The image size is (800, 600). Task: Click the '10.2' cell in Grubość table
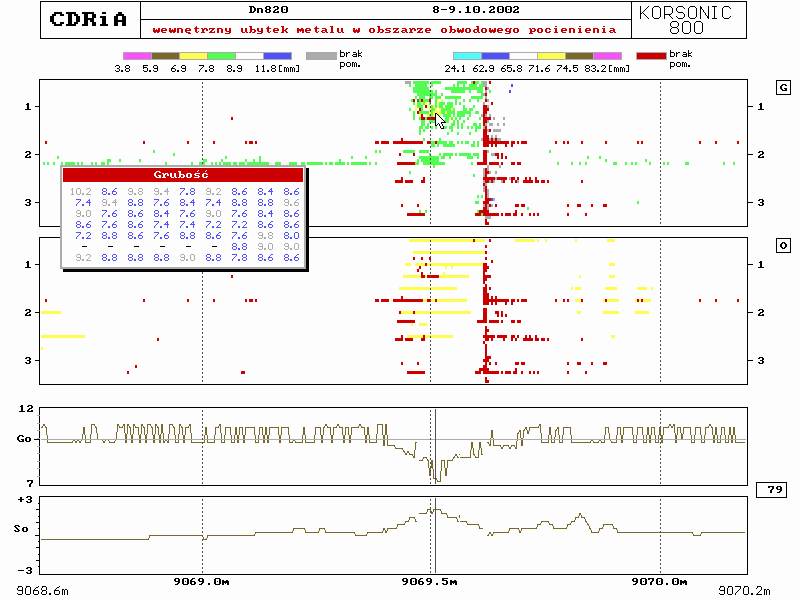point(81,192)
